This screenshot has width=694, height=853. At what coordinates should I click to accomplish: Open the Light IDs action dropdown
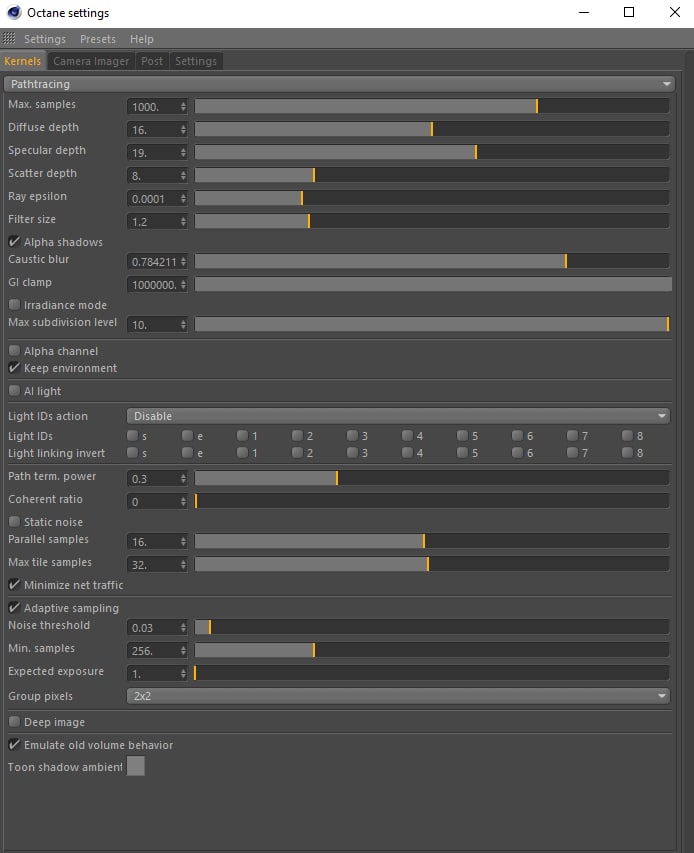point(398,416)
